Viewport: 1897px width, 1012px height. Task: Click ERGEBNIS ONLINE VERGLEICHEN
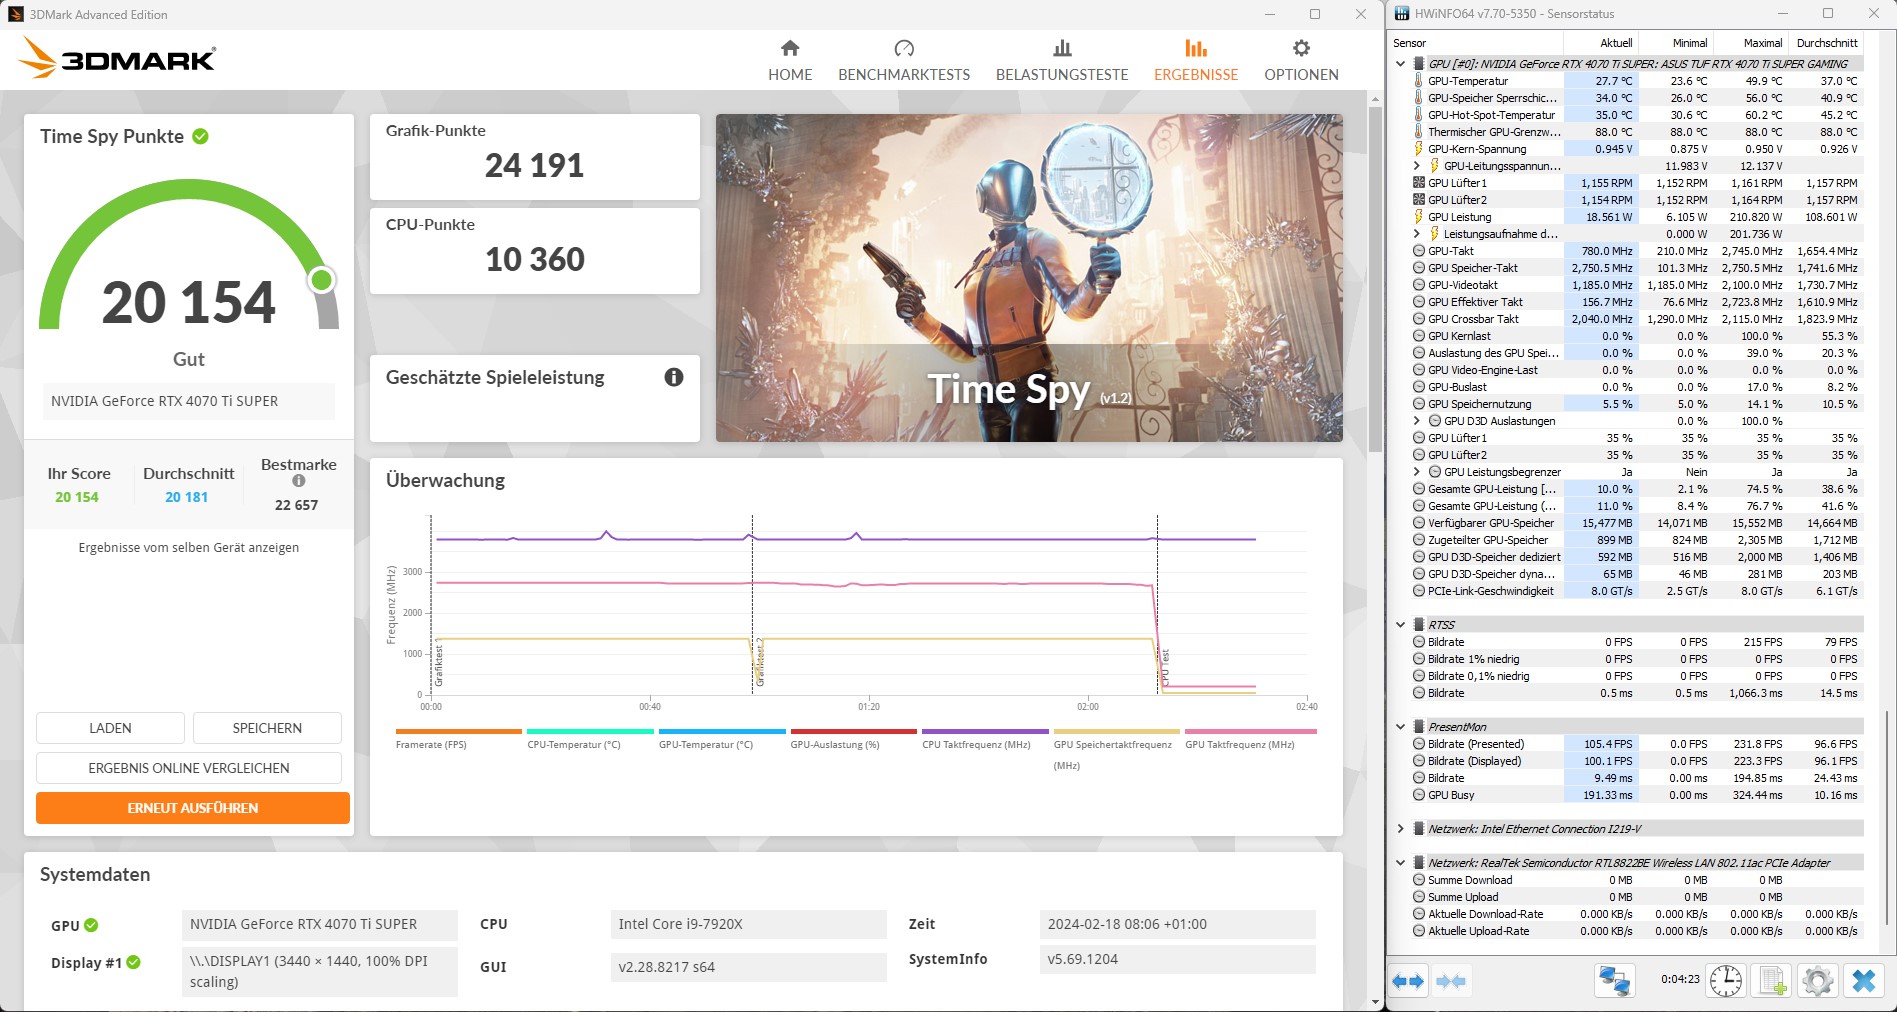point(189,768)
